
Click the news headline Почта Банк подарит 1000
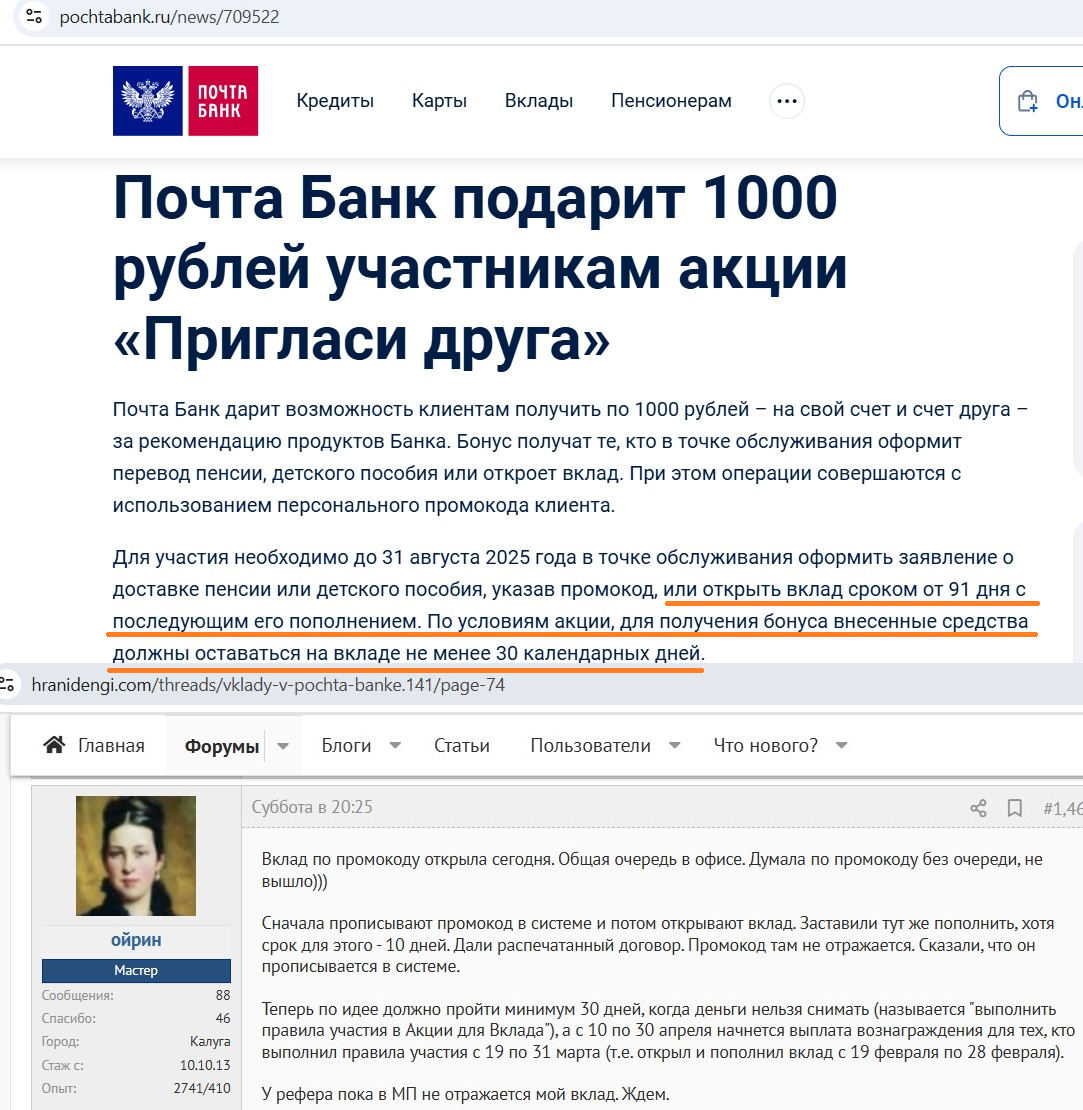(480, 269)
